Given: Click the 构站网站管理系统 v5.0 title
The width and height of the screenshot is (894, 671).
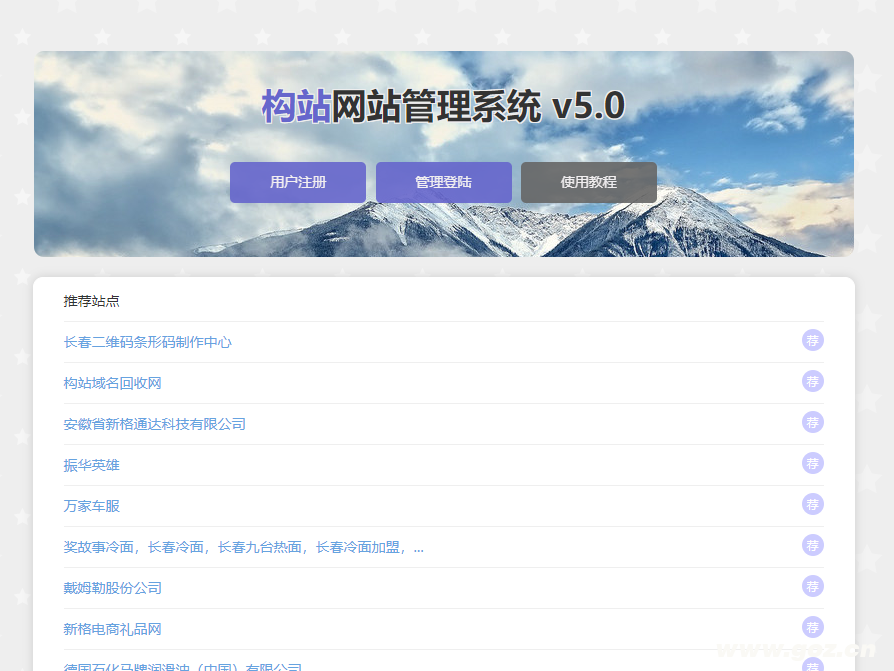Looking at the screenshot, I should (x=443, y=106).
